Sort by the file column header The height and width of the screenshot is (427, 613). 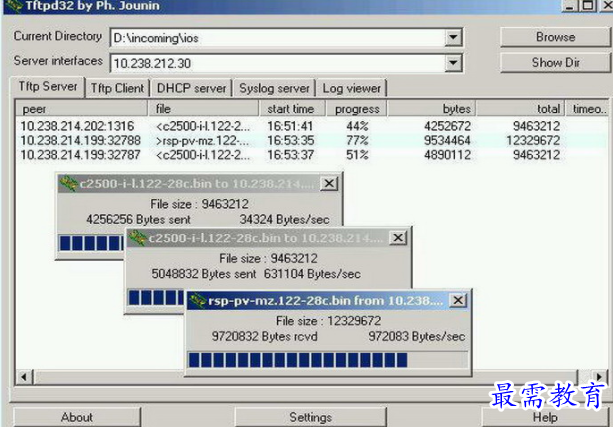203,109
